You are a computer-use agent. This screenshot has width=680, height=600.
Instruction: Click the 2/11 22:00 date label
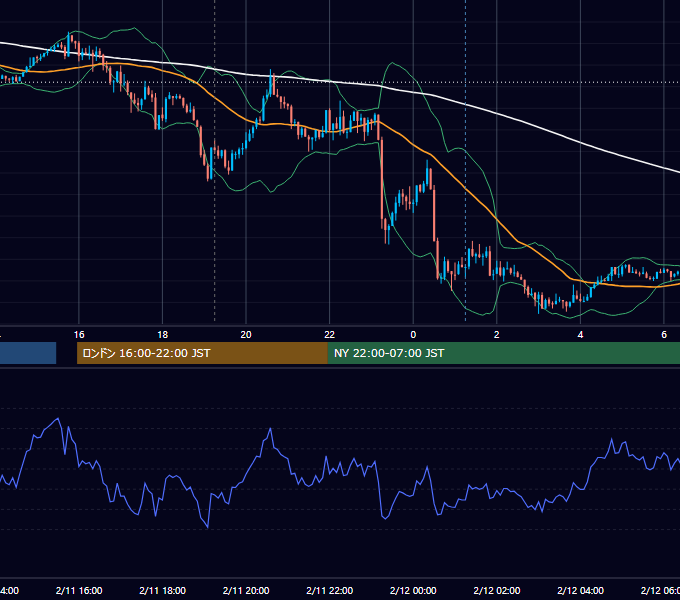click(x=330, y=590)
